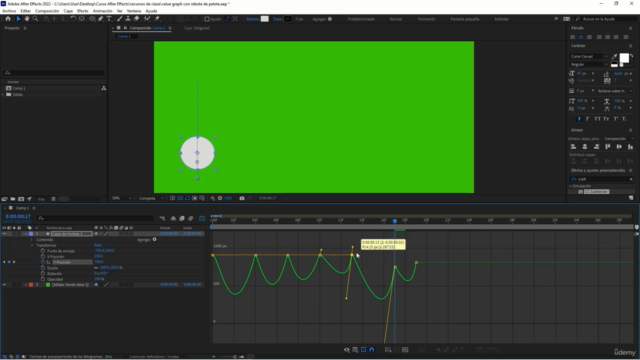Open Composición menu
Image resolution: width=640 pixels, height=360 pixels.
click(x=47, y=11)
